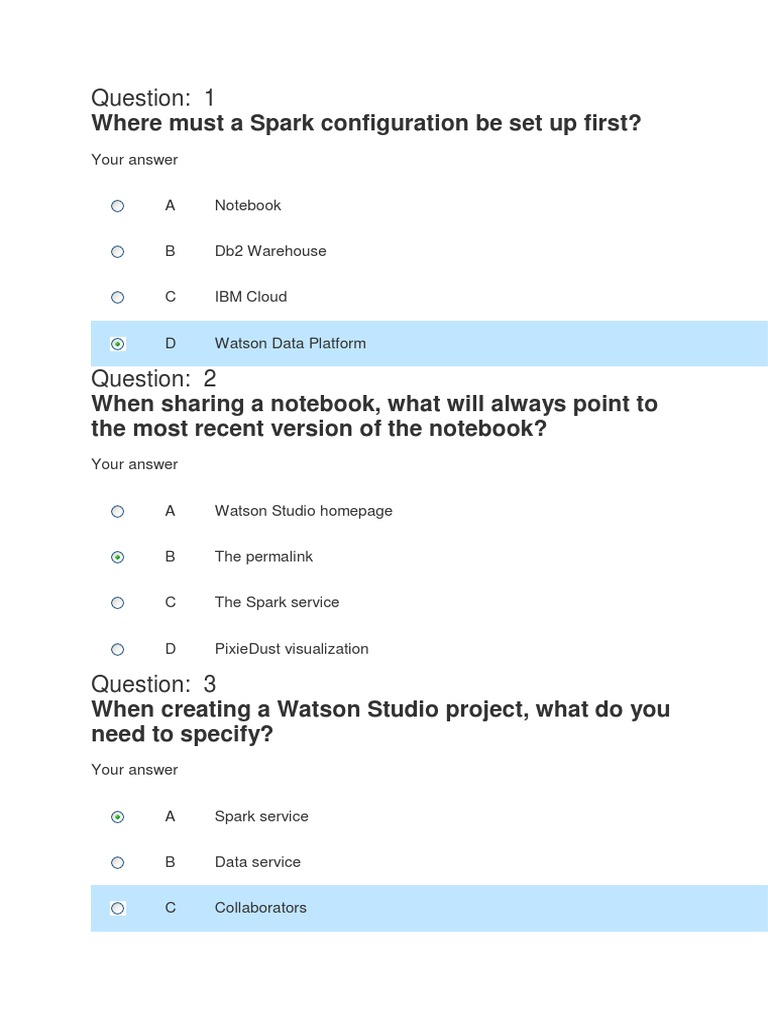
Task: Click the 'Collaborators' answer text
Action: tap(260, 908)
